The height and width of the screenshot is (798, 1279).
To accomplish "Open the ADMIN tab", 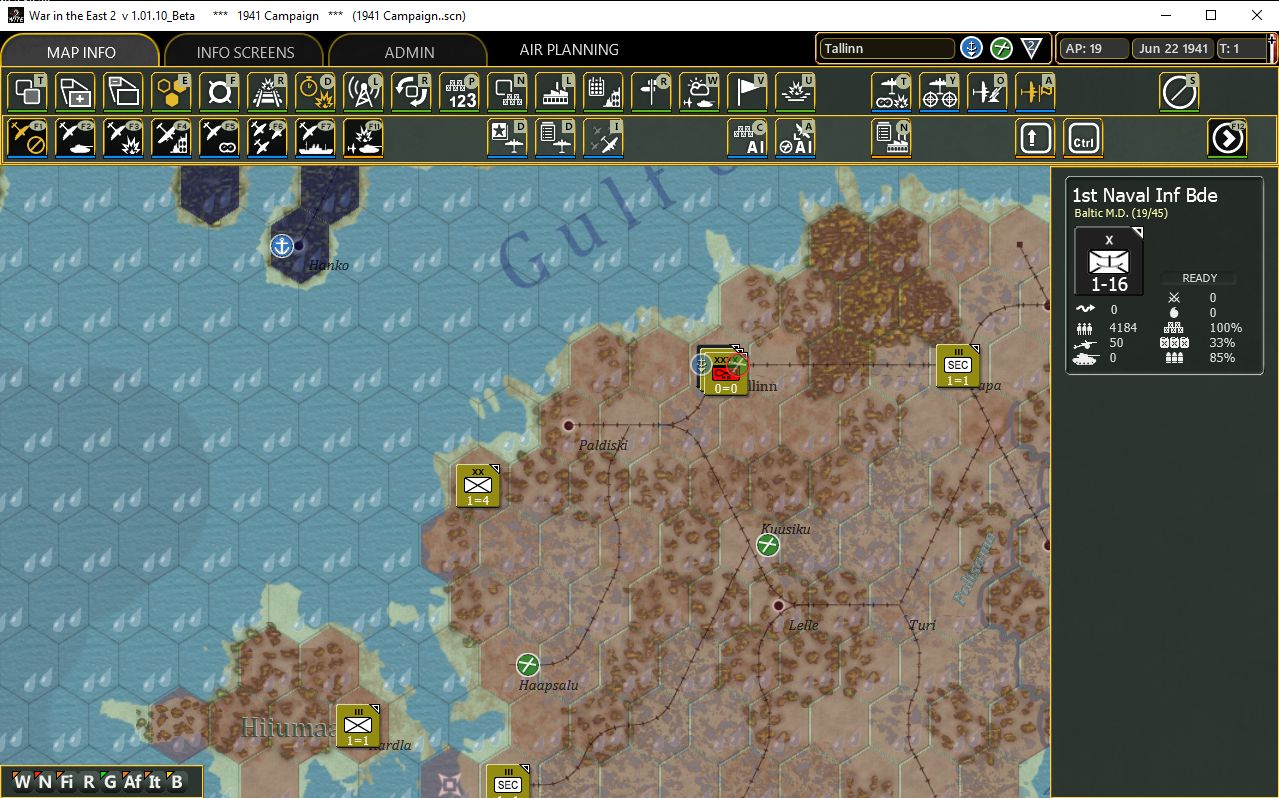I will [409, 51].
